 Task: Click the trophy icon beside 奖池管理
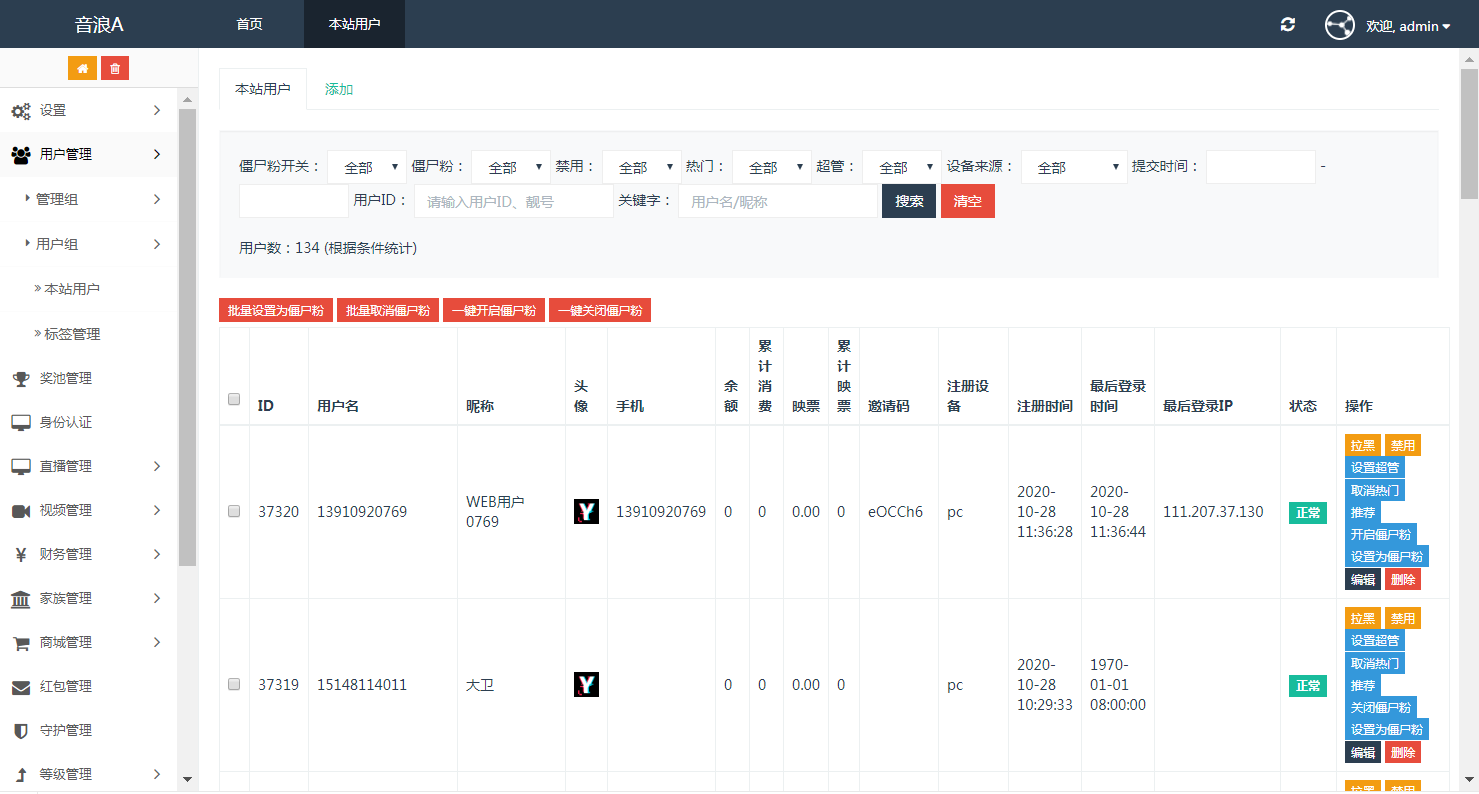pos(20,379)
